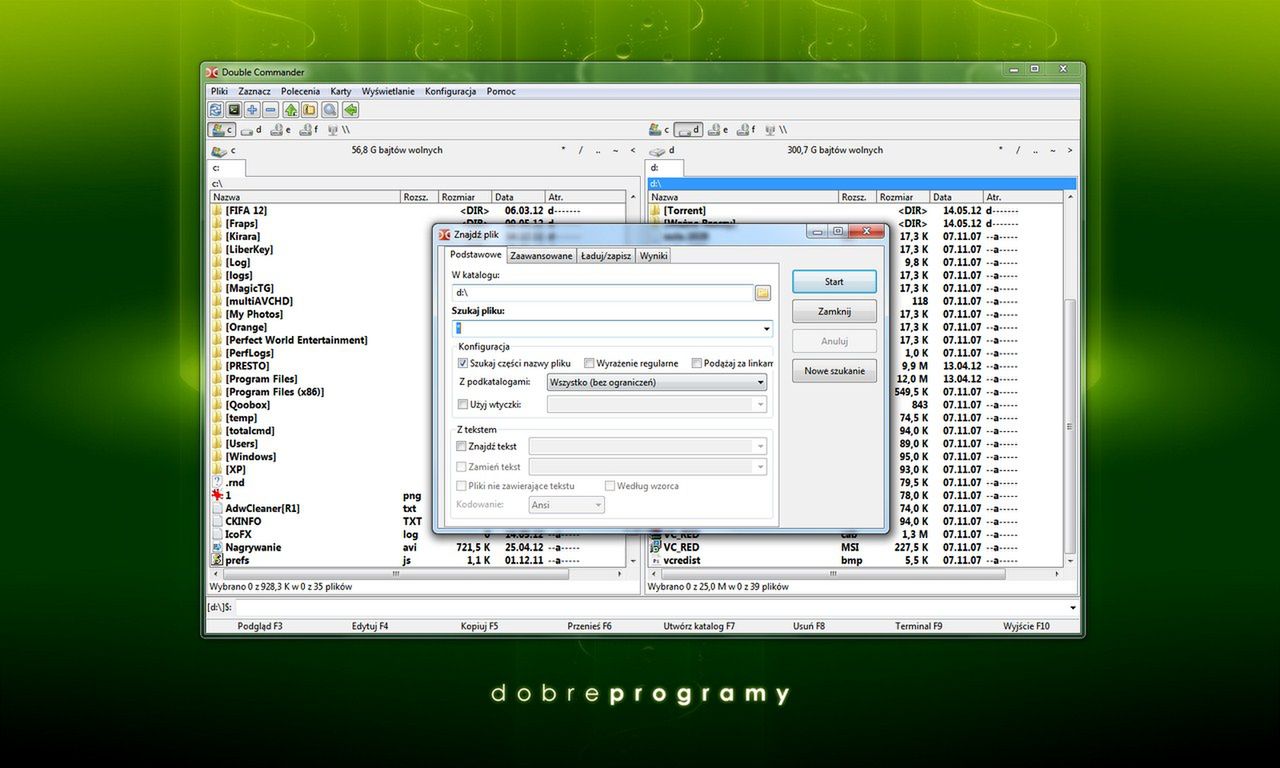Sort right panel by Rozmiar column

(903, 197)
